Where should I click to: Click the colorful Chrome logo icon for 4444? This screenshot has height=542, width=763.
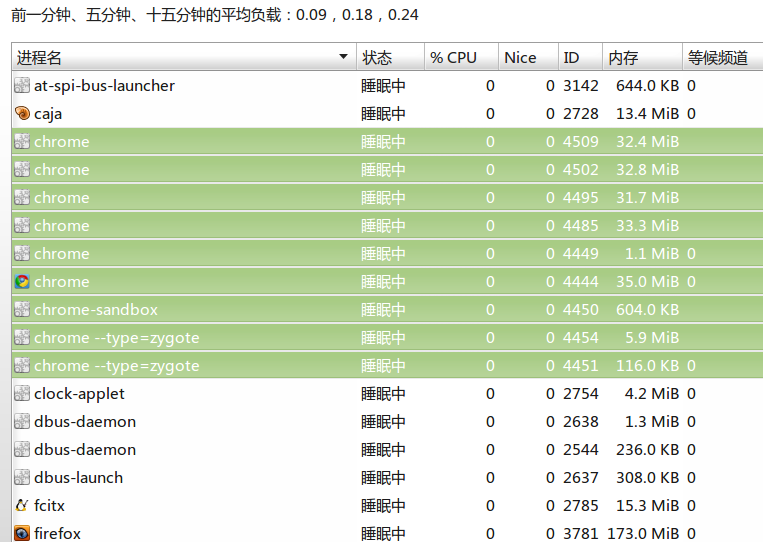(22, 281)
